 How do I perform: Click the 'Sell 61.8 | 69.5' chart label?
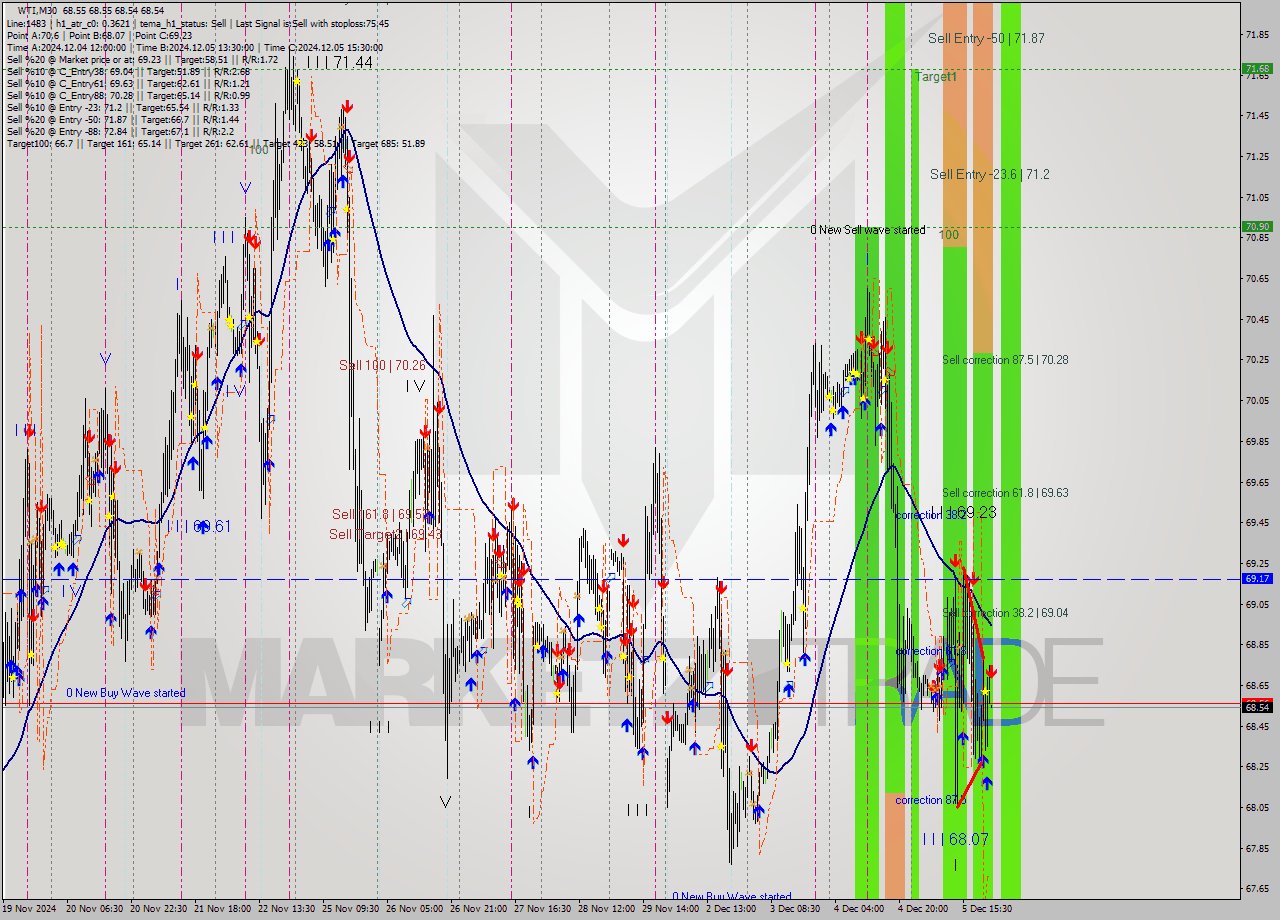point(381,514)
